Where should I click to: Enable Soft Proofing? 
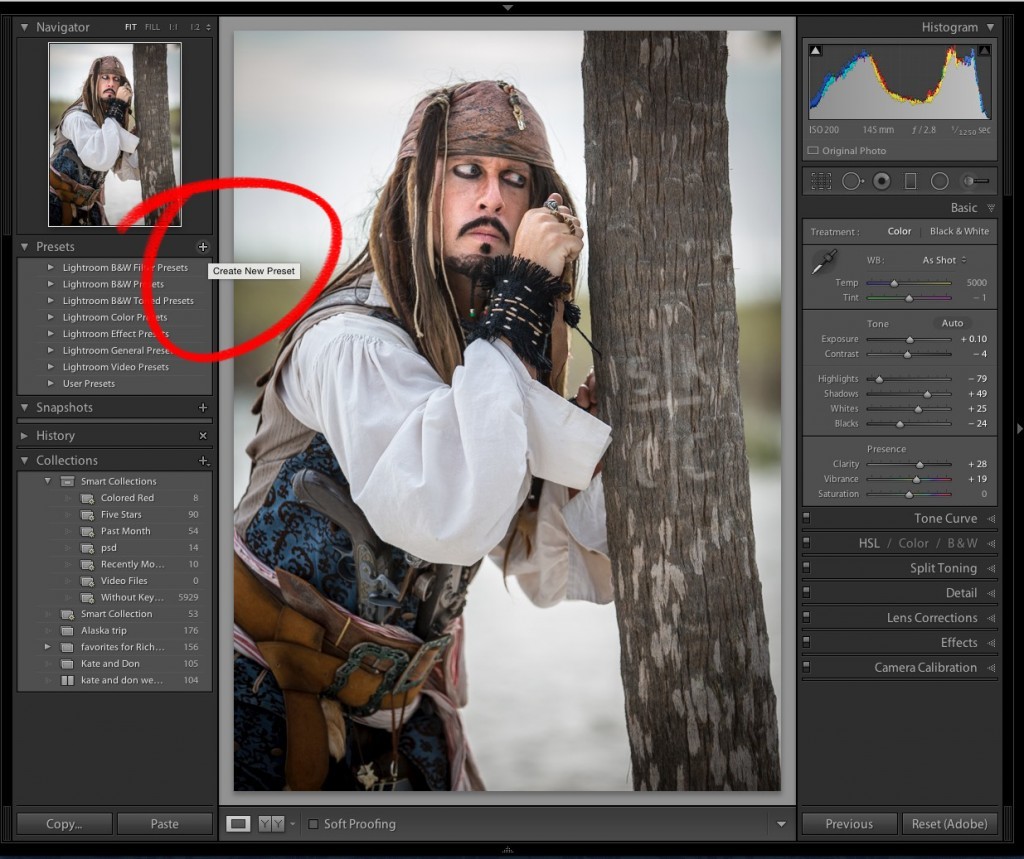click(314, 824)
